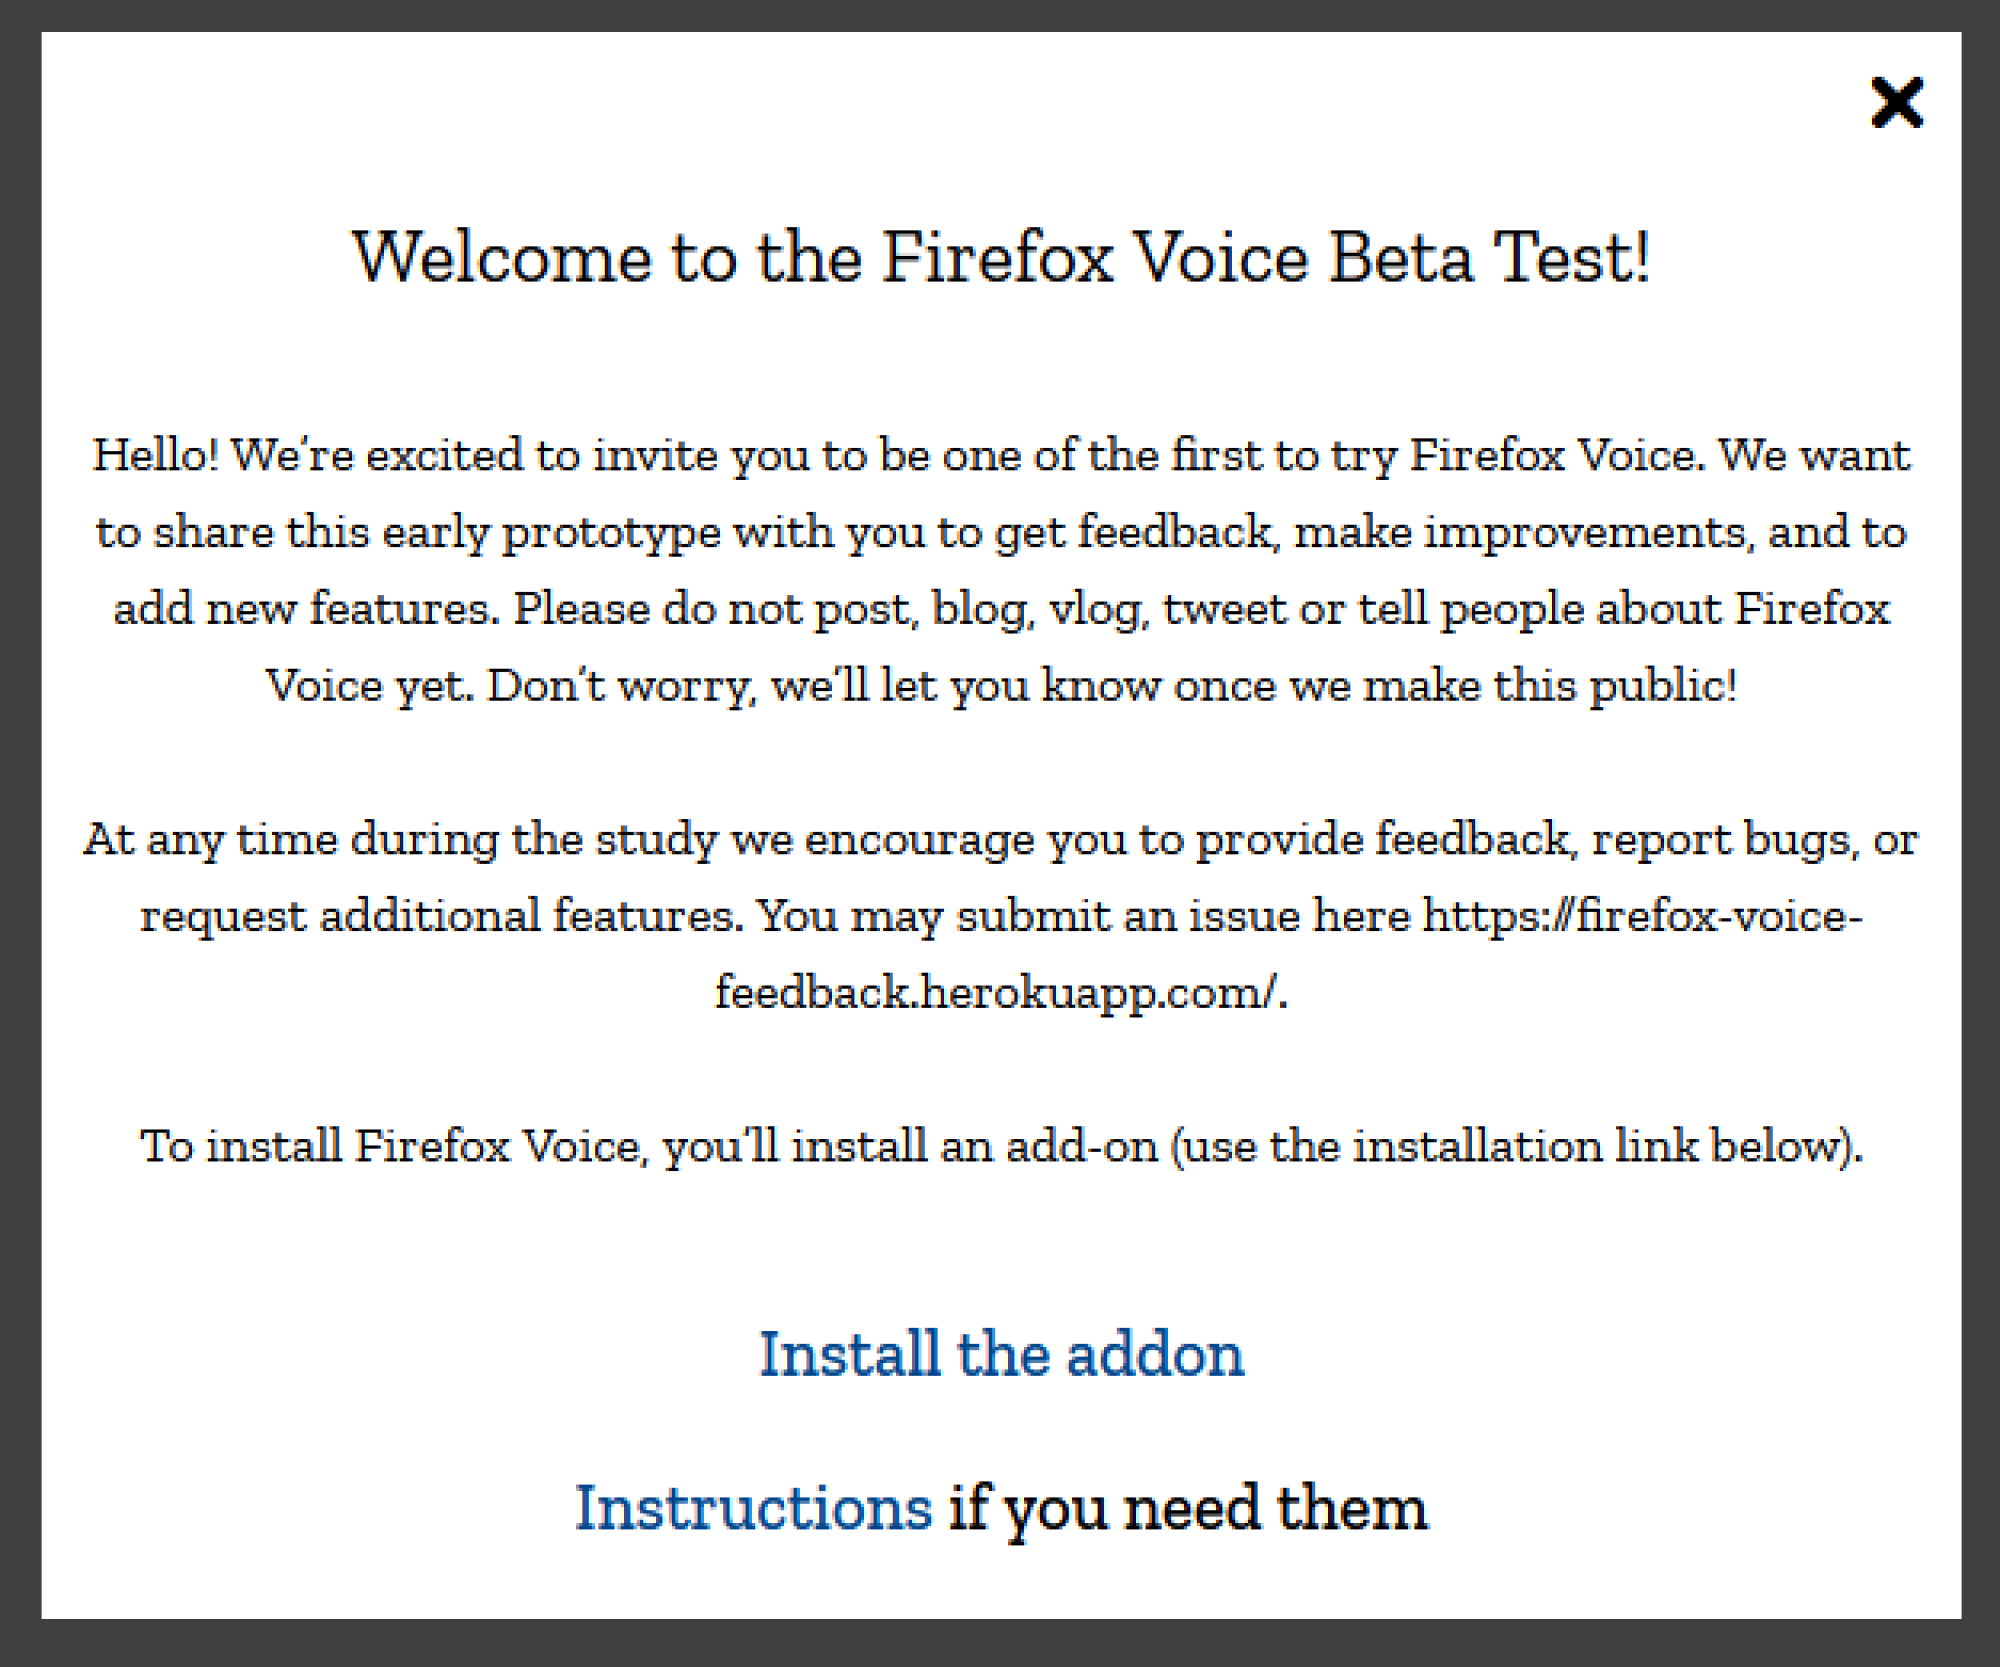Click the "To install Firefox Voice" sentence
2000x1667 pixels.
(x=1001, y=1146)
